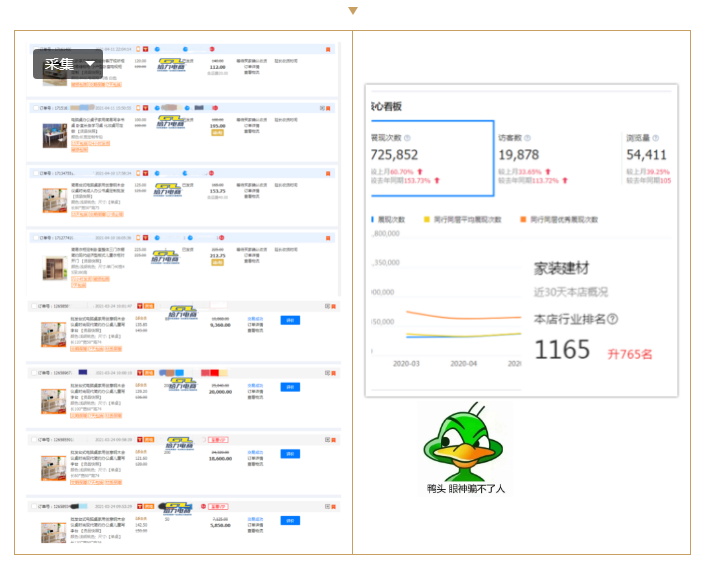
Task: Click the phone icon in second order header
Action: pyautogui.click(x=138, y=108)
